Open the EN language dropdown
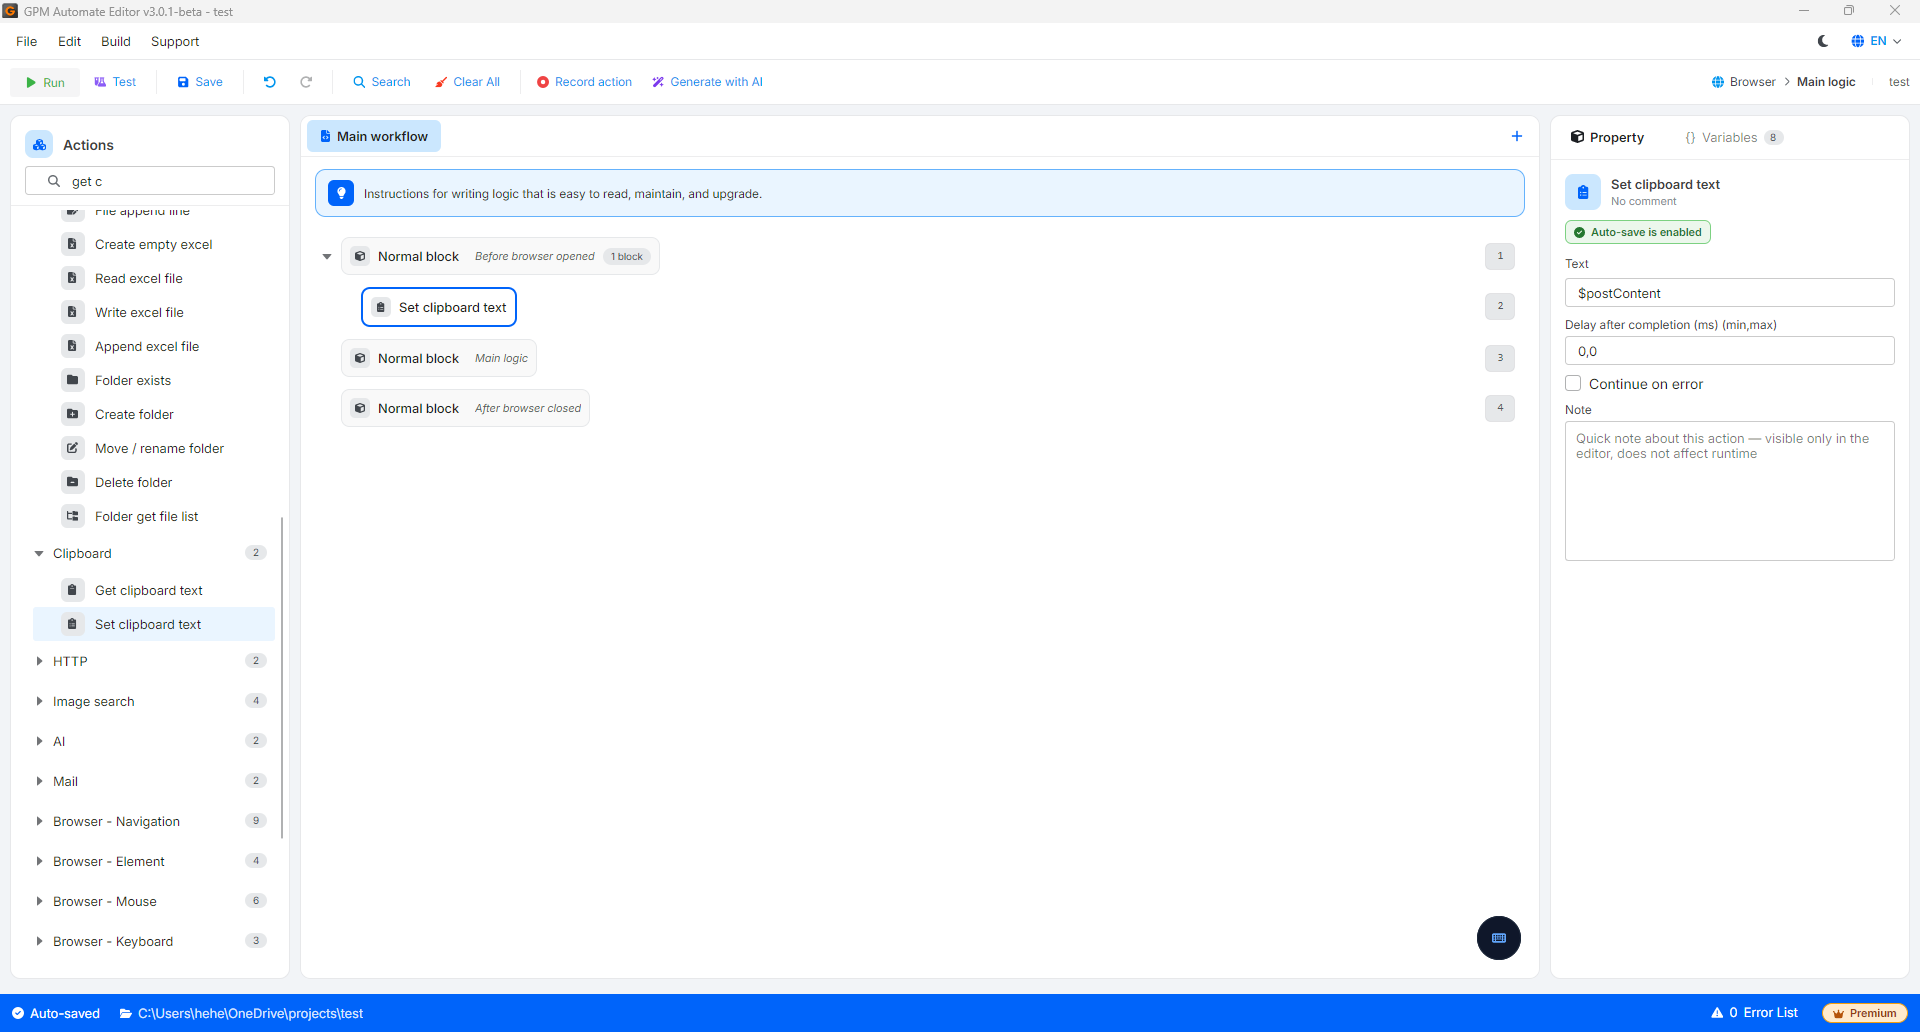This screenshot has height=1032, width=1920. click(1876, 41)
